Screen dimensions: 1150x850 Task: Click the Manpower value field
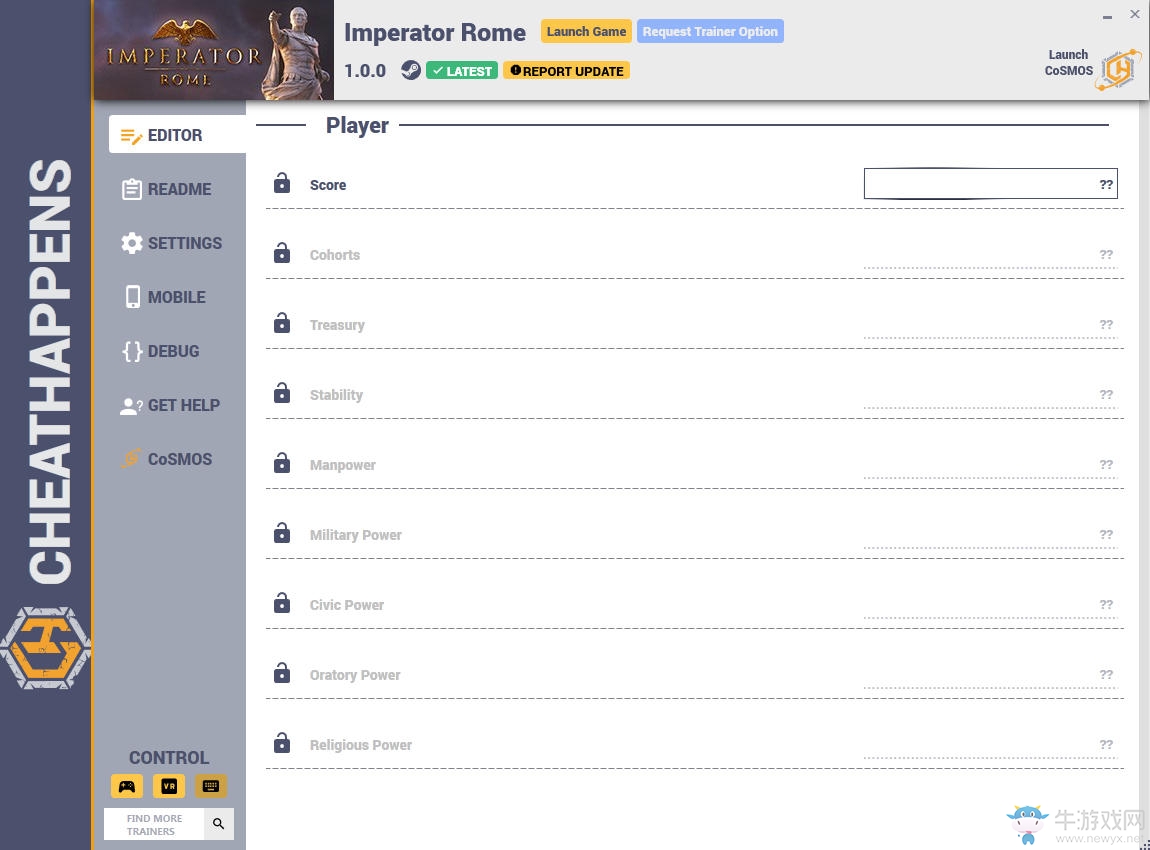coord(991,464)
